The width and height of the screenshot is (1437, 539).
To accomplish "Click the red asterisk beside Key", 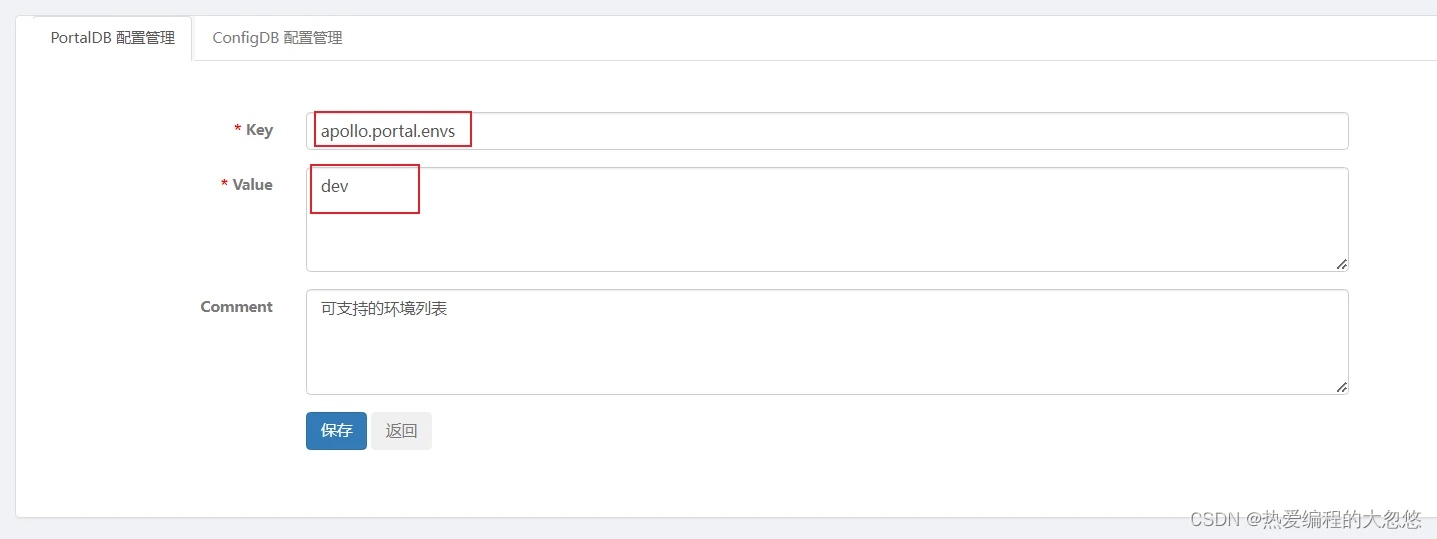I will pos(237,130).
